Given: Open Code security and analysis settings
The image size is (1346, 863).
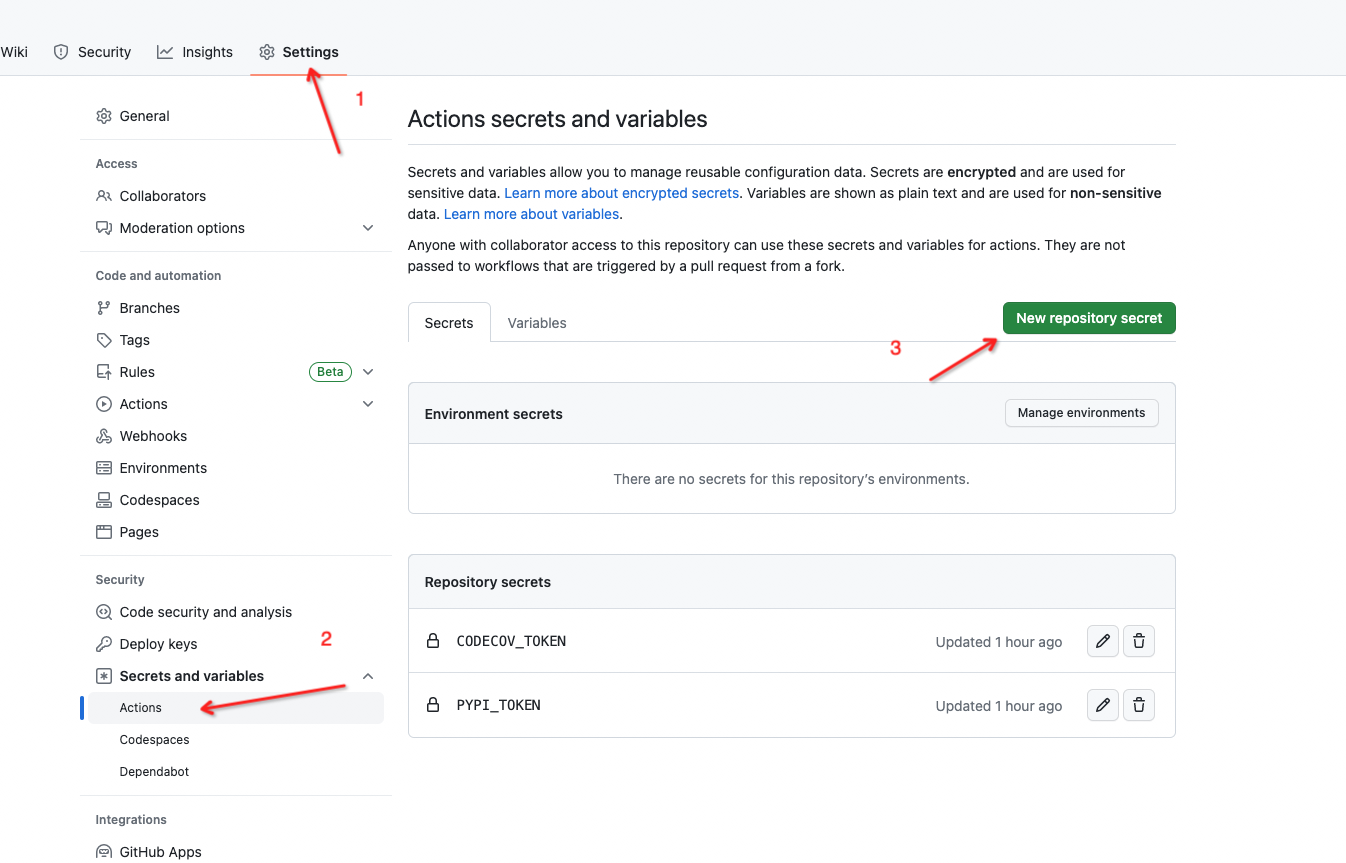Looking at the screenshot, I should pyautogui.click(x=205, y=612).
